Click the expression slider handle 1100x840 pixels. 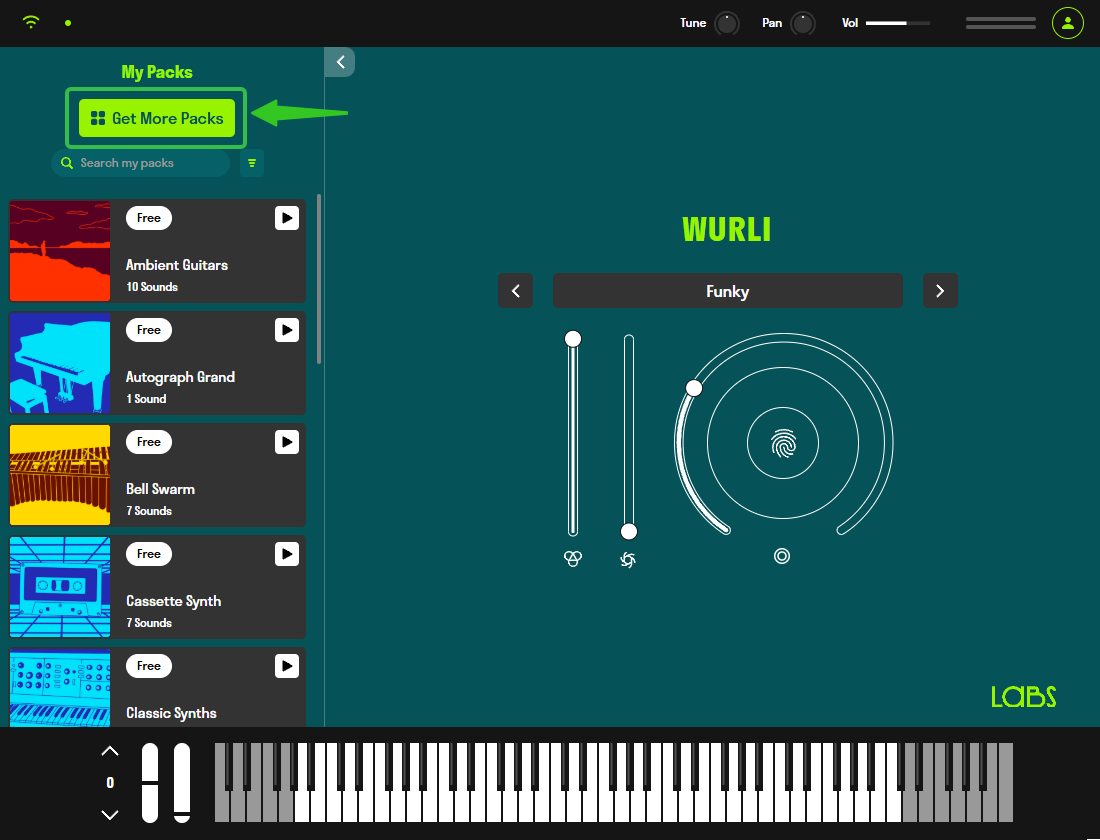click(x=573, y=339)
